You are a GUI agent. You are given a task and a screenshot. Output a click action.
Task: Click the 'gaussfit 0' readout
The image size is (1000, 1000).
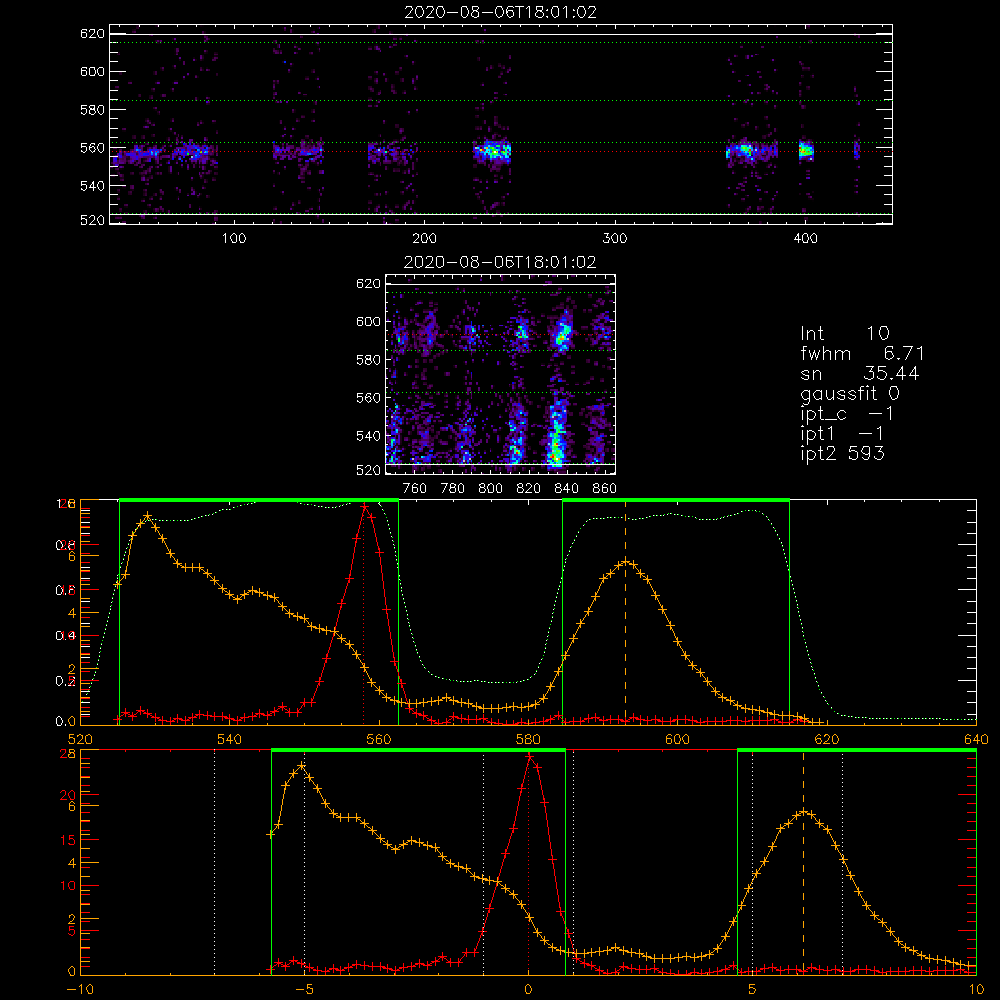850,393
